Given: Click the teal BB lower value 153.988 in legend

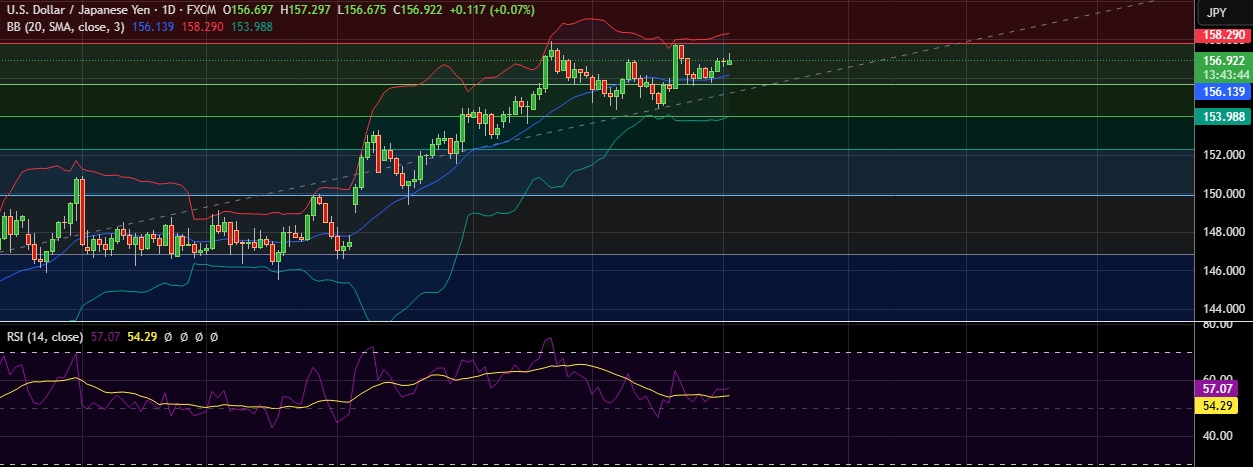Looking at the screenshot, I should (251, 25).
